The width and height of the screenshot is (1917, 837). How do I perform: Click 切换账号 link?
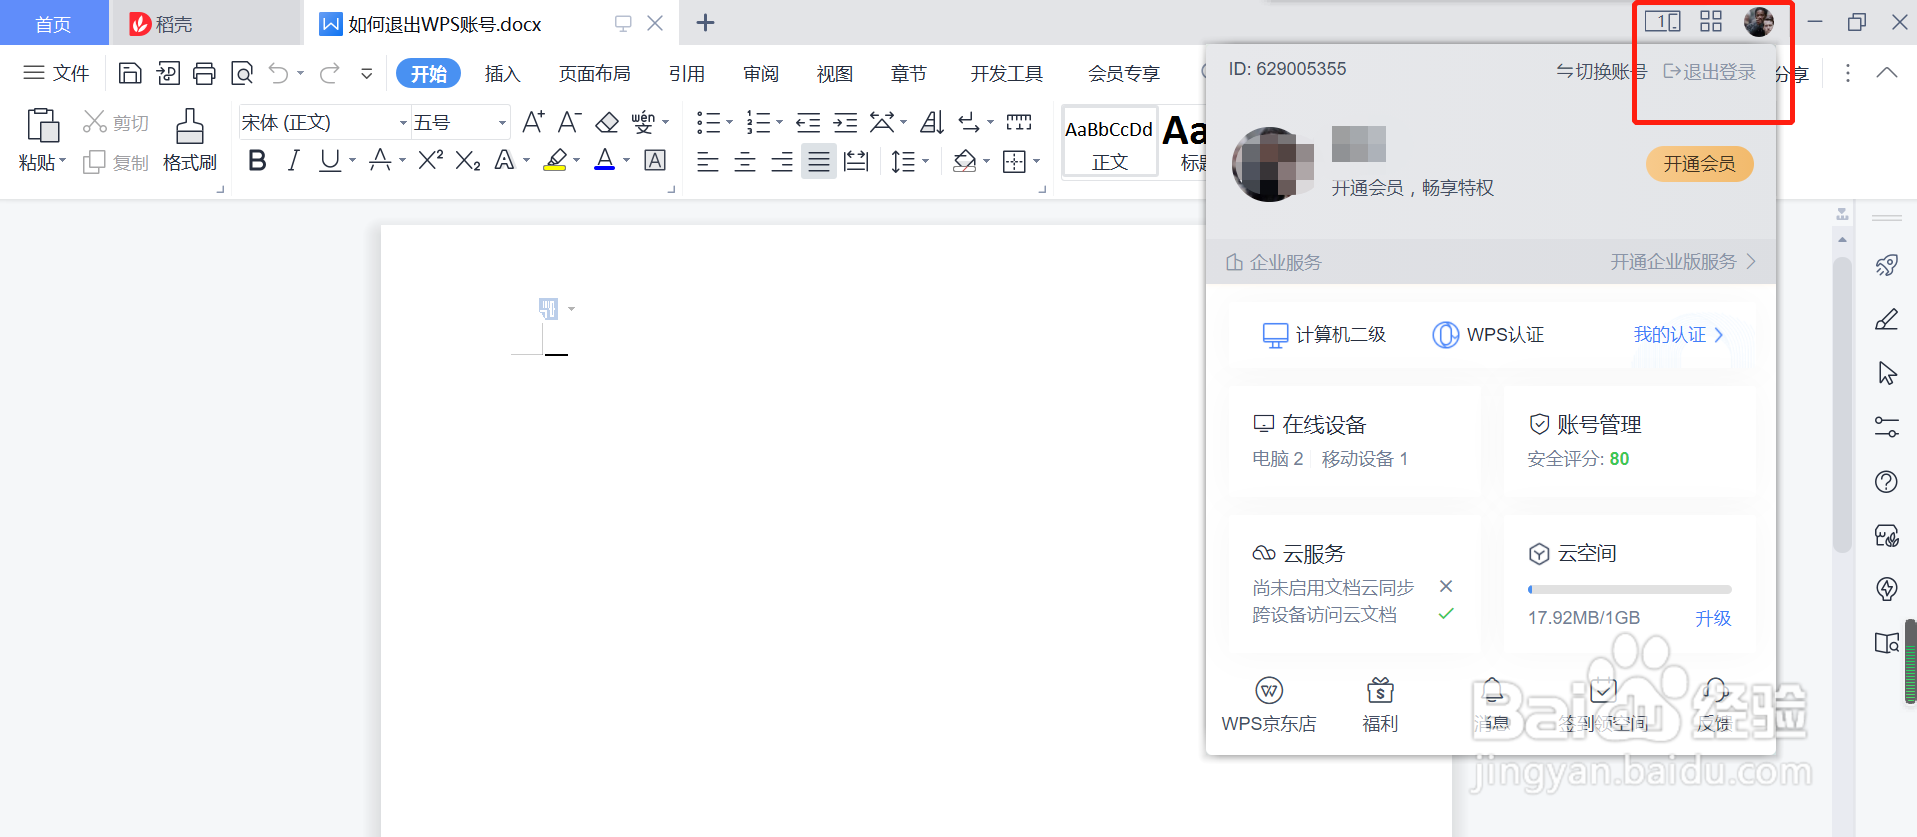1601,71
